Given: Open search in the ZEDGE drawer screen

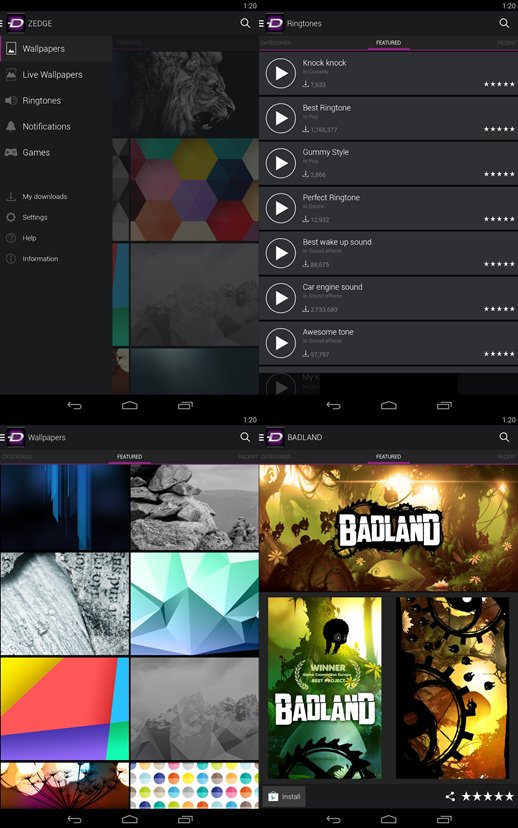Looking at the screenshot, I should (x=245, y=23).
